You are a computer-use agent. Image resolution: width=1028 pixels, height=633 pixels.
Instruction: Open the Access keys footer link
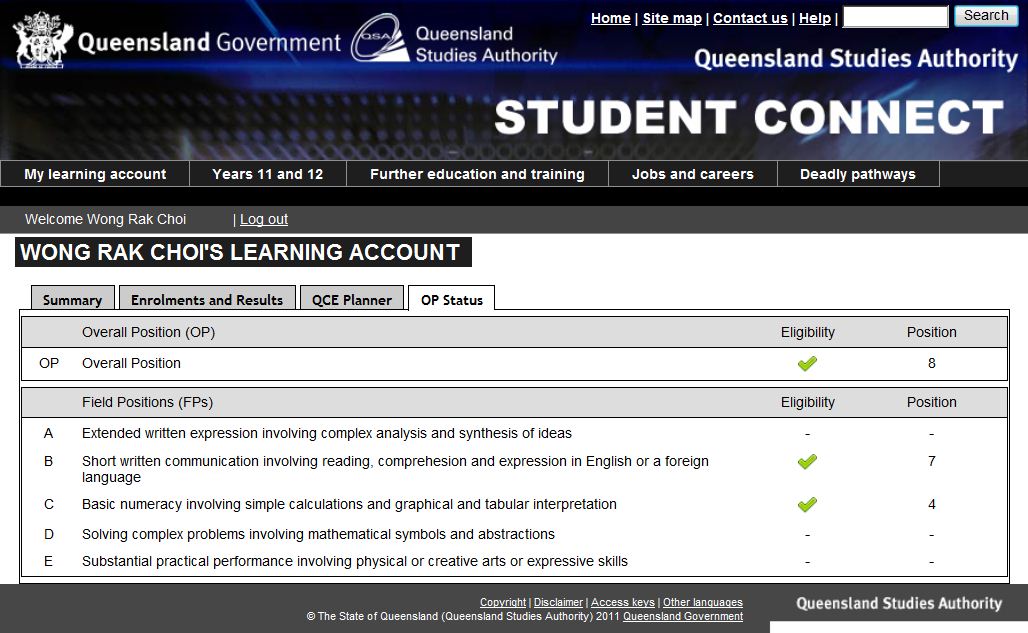click(623, 602)
